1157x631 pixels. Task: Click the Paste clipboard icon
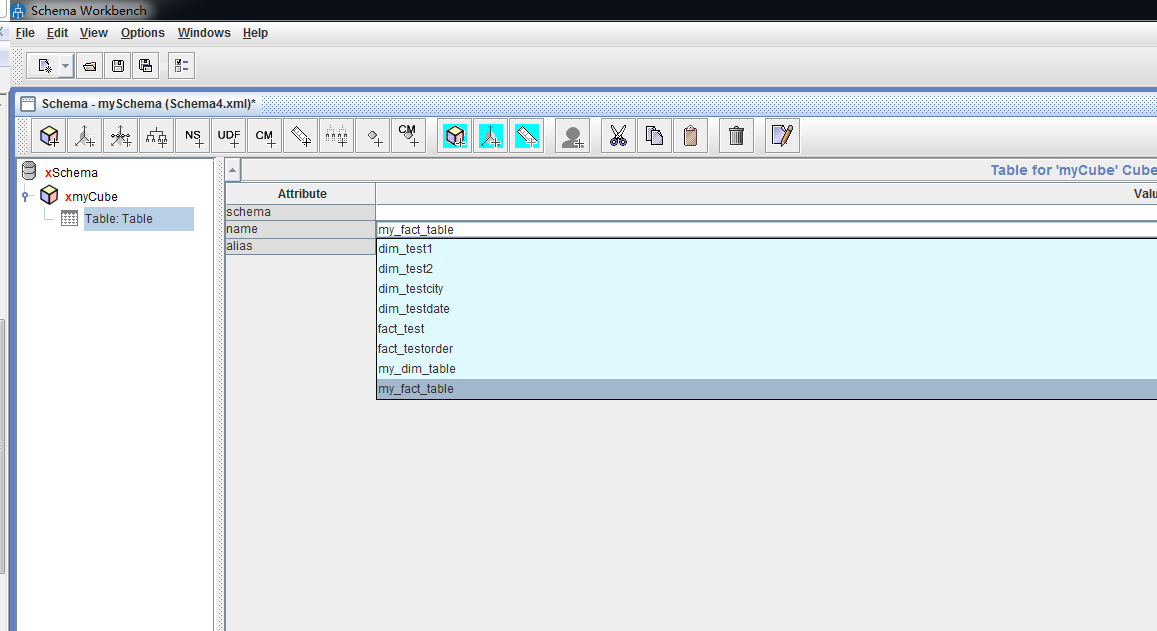[691, 136]
